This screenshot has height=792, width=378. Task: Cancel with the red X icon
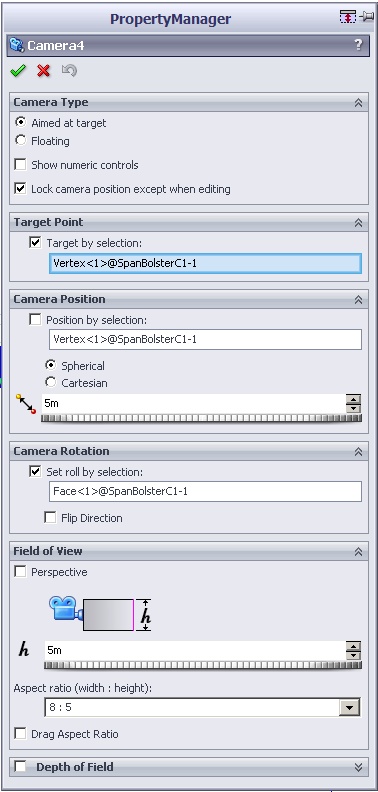[44, 71]
